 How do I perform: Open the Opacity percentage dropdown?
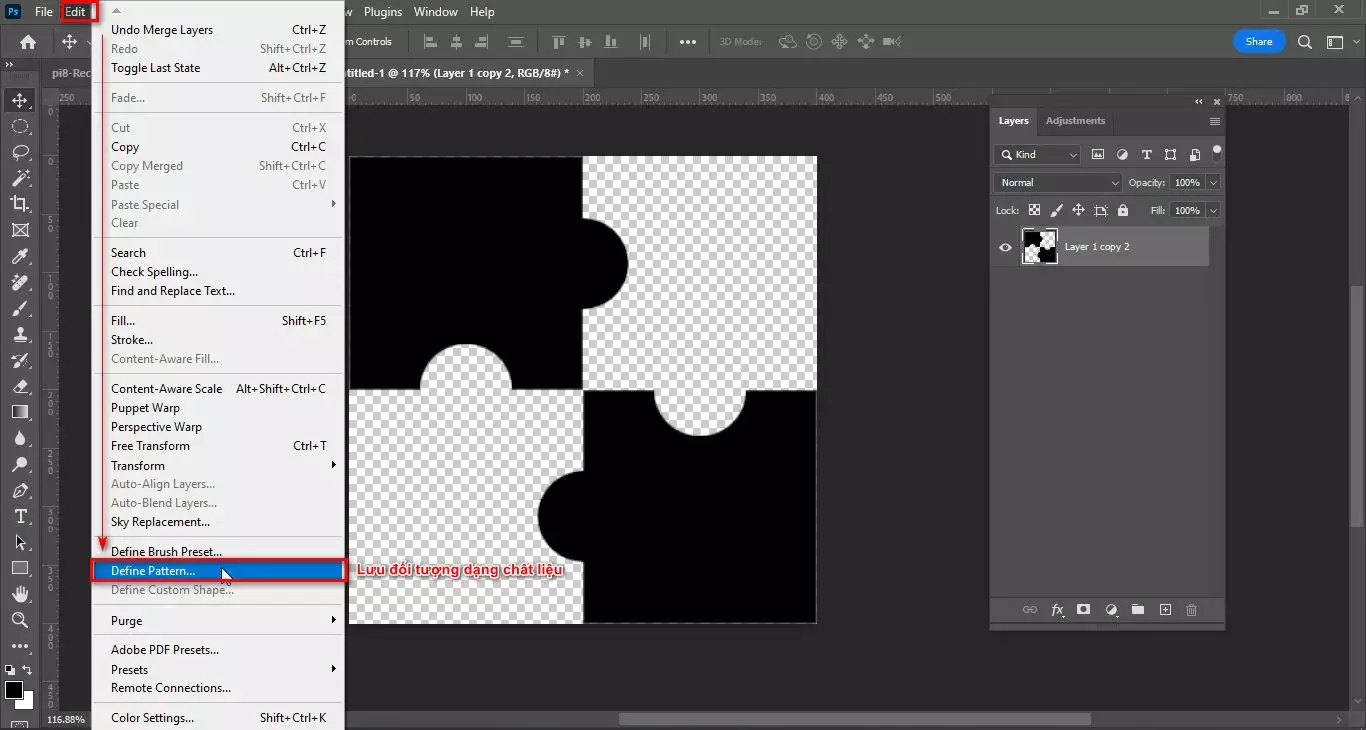[x=1211, y=182]
